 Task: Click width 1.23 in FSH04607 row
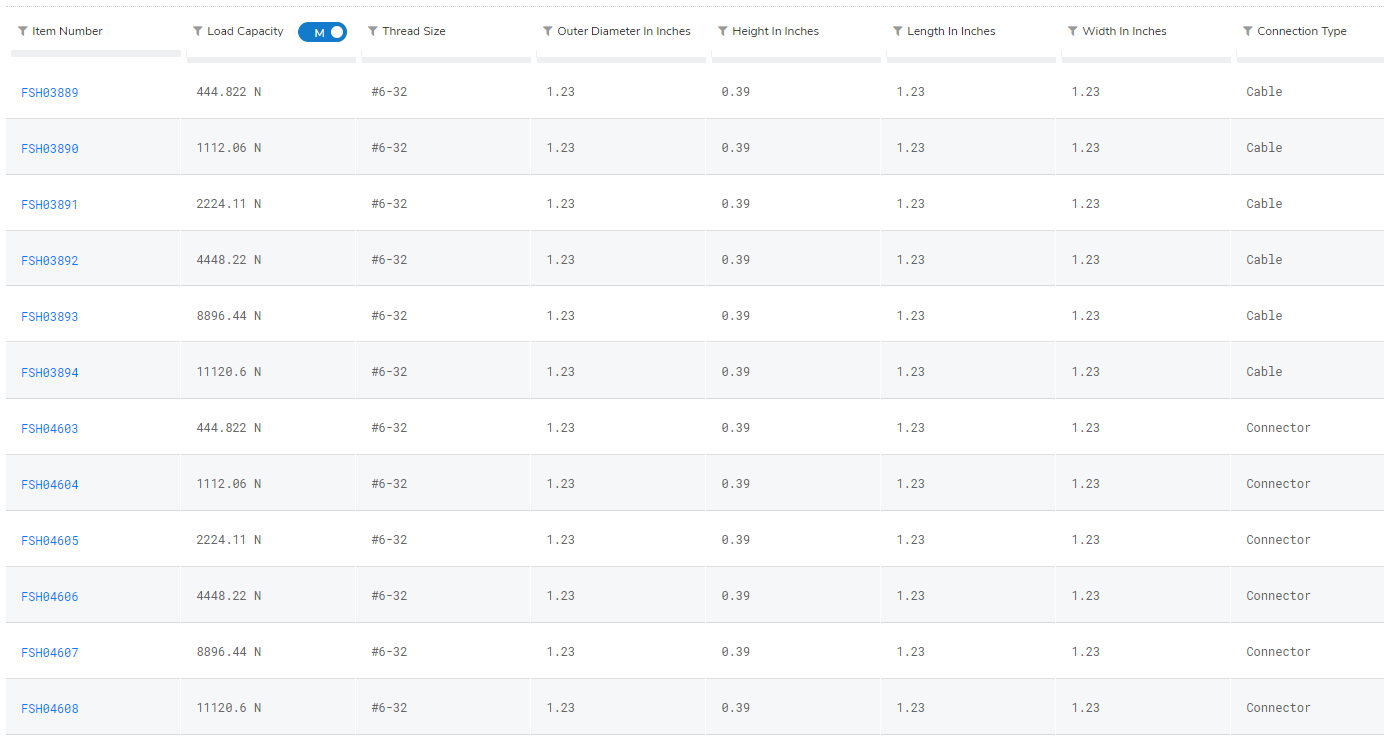pos(1086,652)
